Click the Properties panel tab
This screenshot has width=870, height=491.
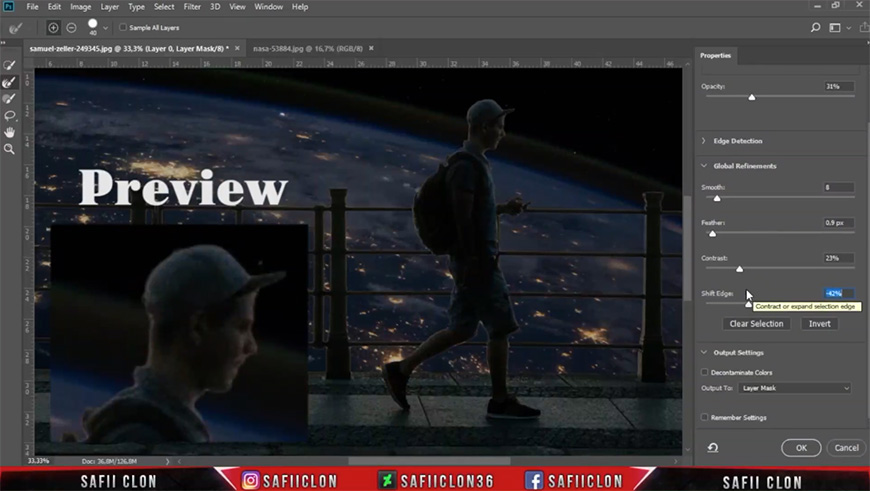(x=715, y=55)
